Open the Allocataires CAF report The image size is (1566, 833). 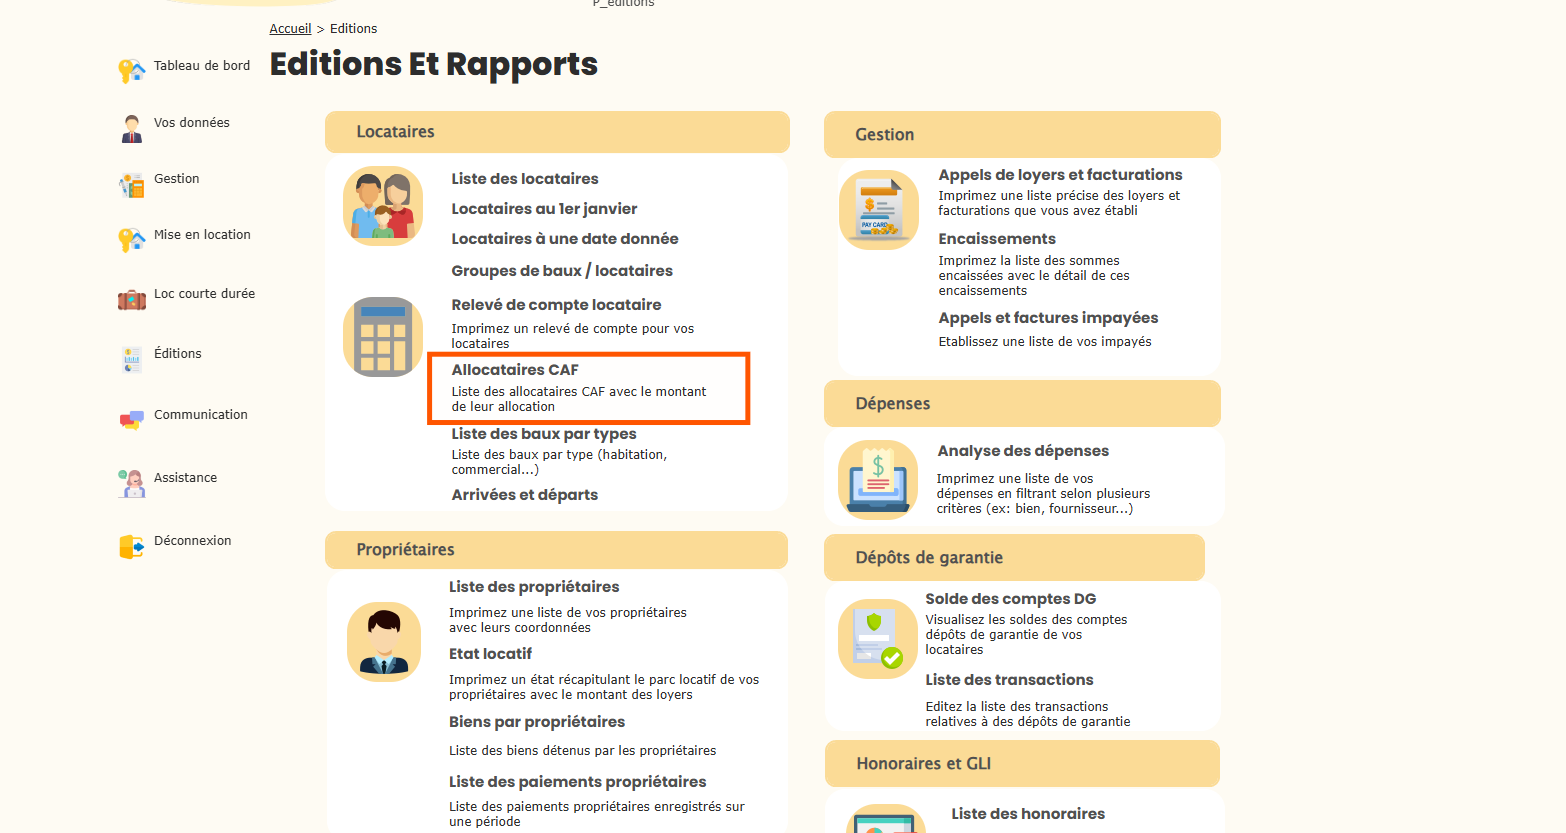tap(515, 370)
